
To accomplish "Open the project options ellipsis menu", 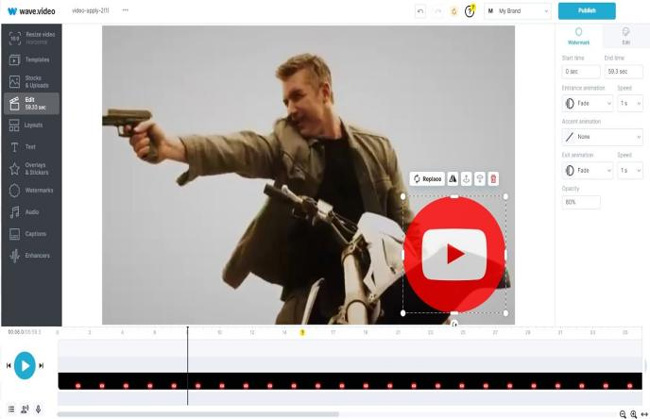I will (x=125, y=10).
